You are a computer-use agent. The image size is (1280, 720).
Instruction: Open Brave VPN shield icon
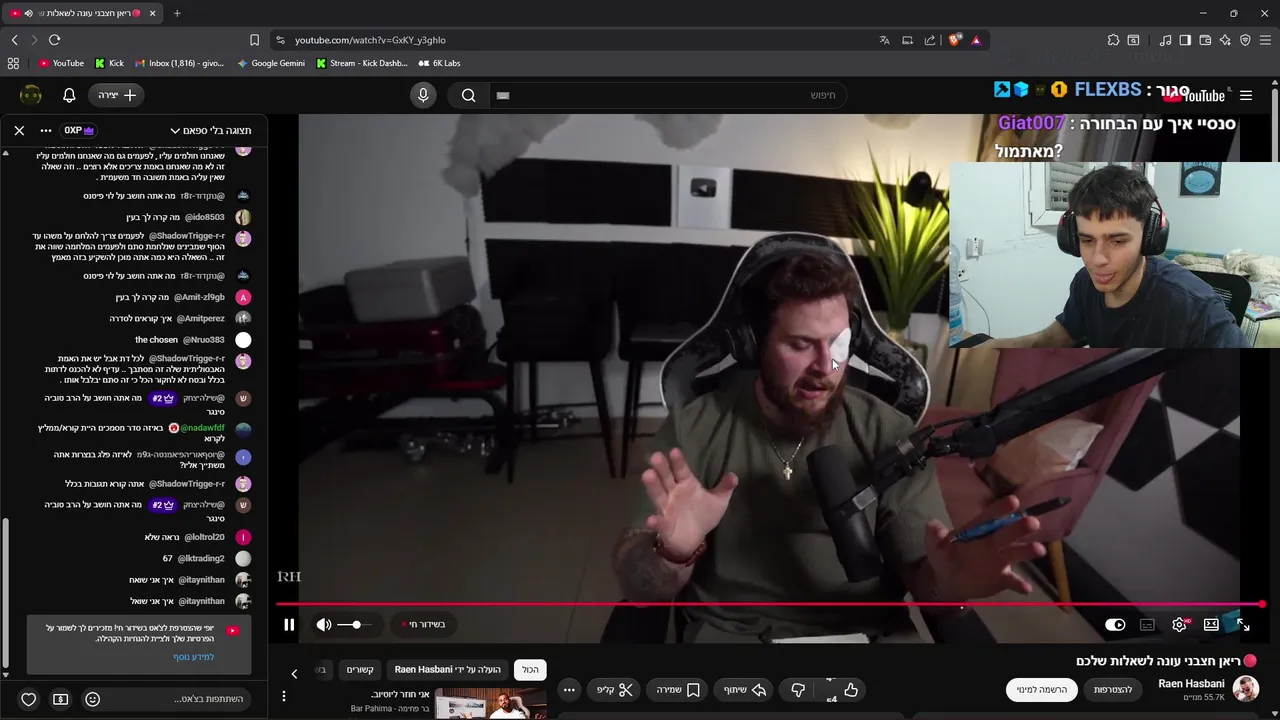click(1245, 40)
